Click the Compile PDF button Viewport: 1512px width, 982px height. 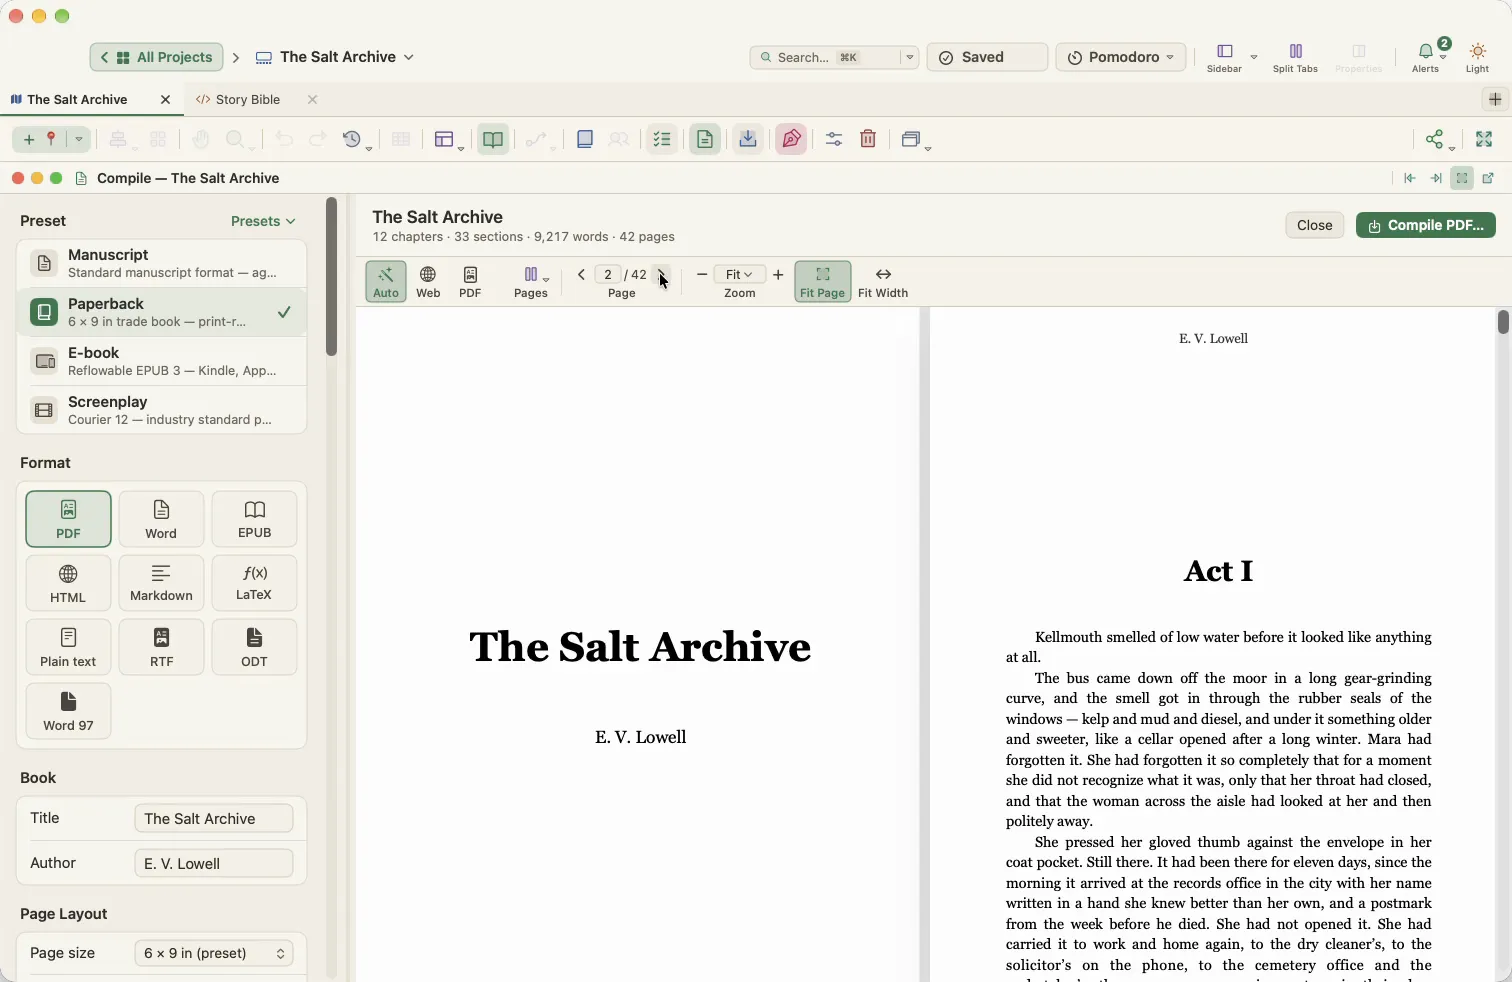(x=1426, y=225)
